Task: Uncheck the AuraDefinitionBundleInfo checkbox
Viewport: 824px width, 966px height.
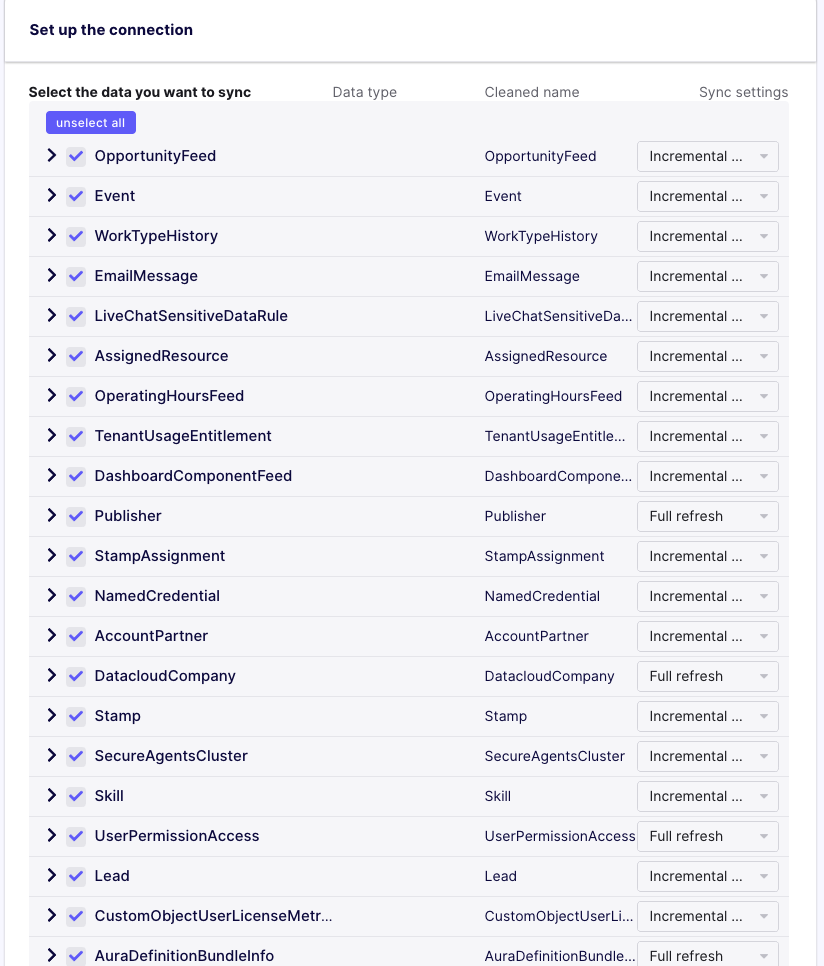Action: [76, 956]
